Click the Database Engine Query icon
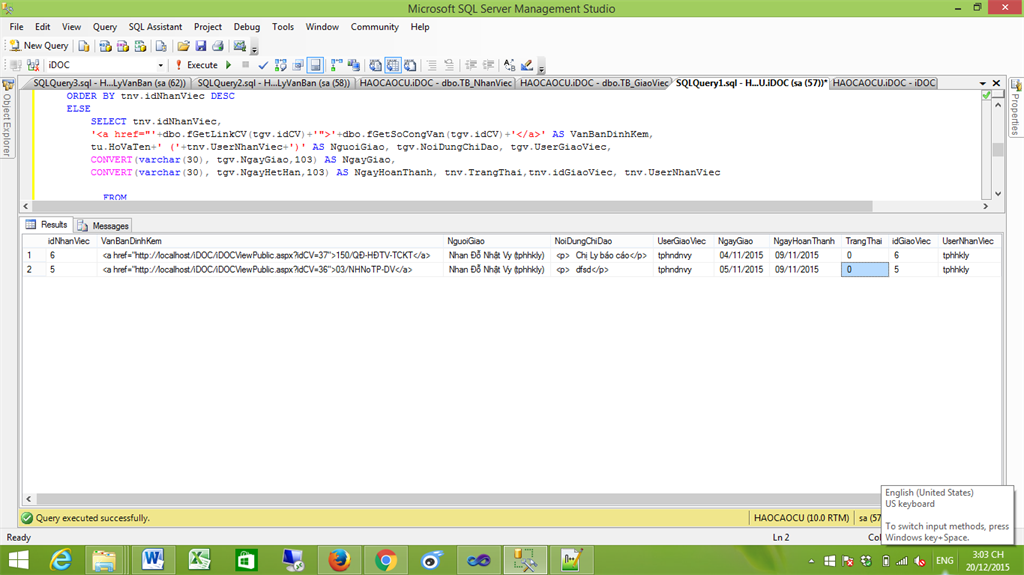Viewport: 1024px width, 575px height. (x=84, y=46)
